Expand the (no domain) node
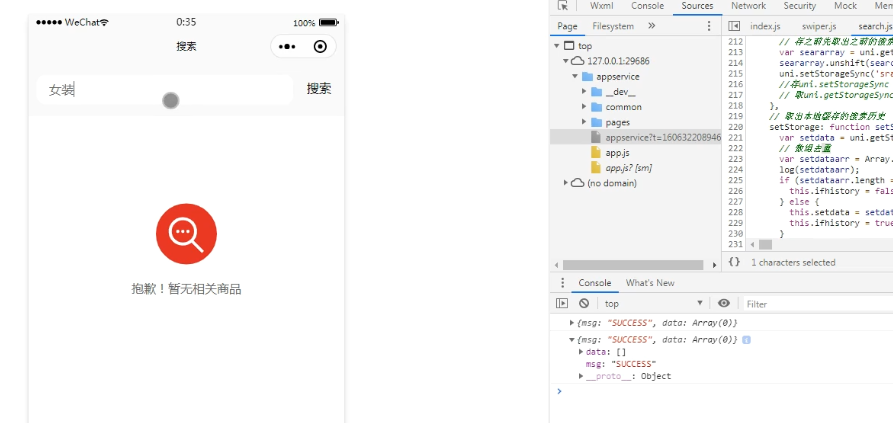893x423 pixels. pos(566,183)
